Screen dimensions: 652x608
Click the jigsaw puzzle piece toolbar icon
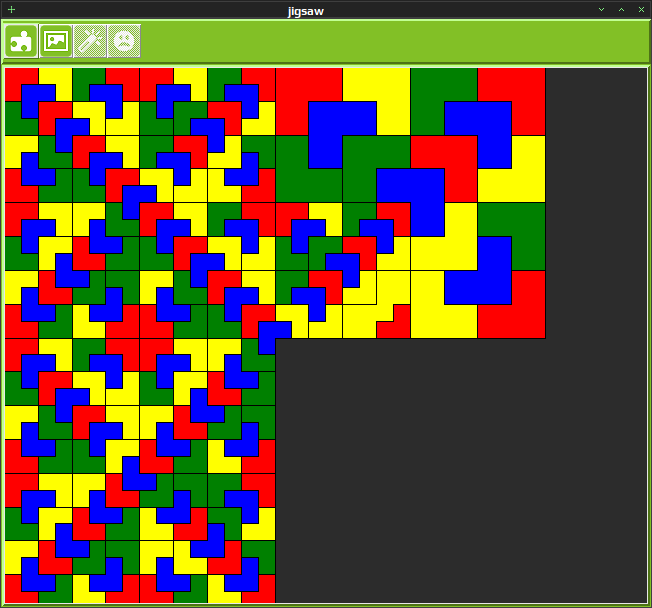(x=21, y=41)
